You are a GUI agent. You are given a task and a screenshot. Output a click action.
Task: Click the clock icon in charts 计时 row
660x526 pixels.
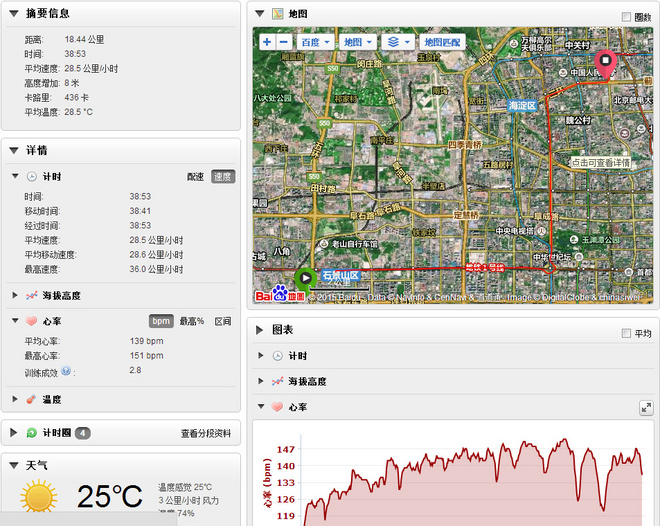(277, 356)
